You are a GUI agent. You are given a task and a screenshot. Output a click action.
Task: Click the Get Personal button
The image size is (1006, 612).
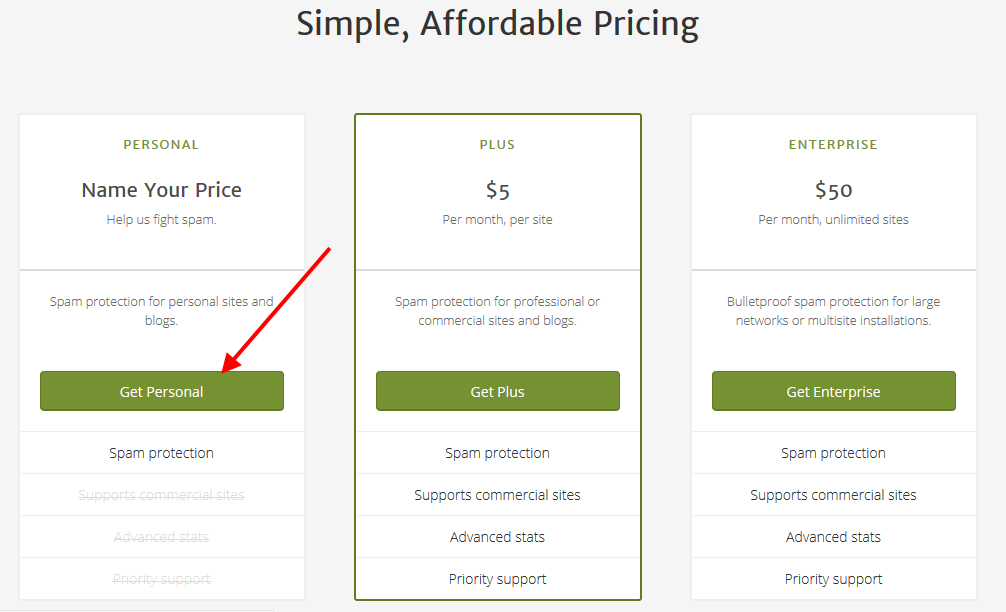click(x=162, y=391)
